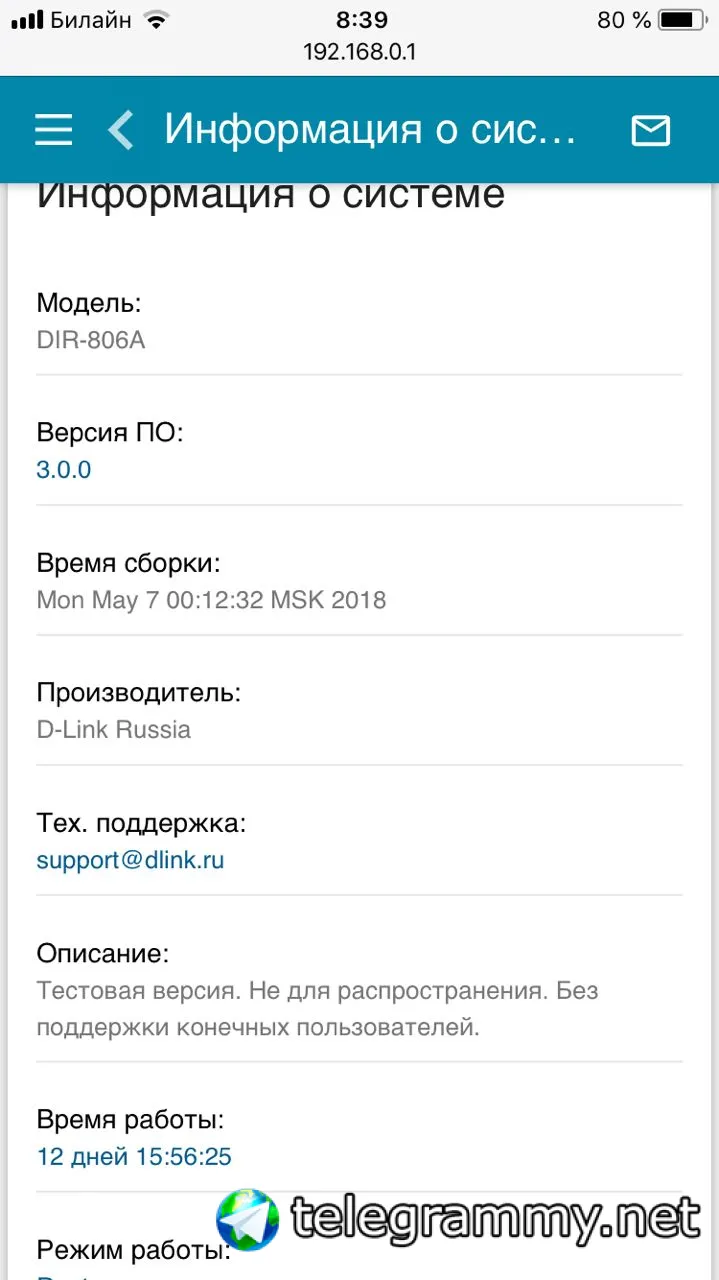Tap the telegrammy.net watermark text

pos(496,1218)
